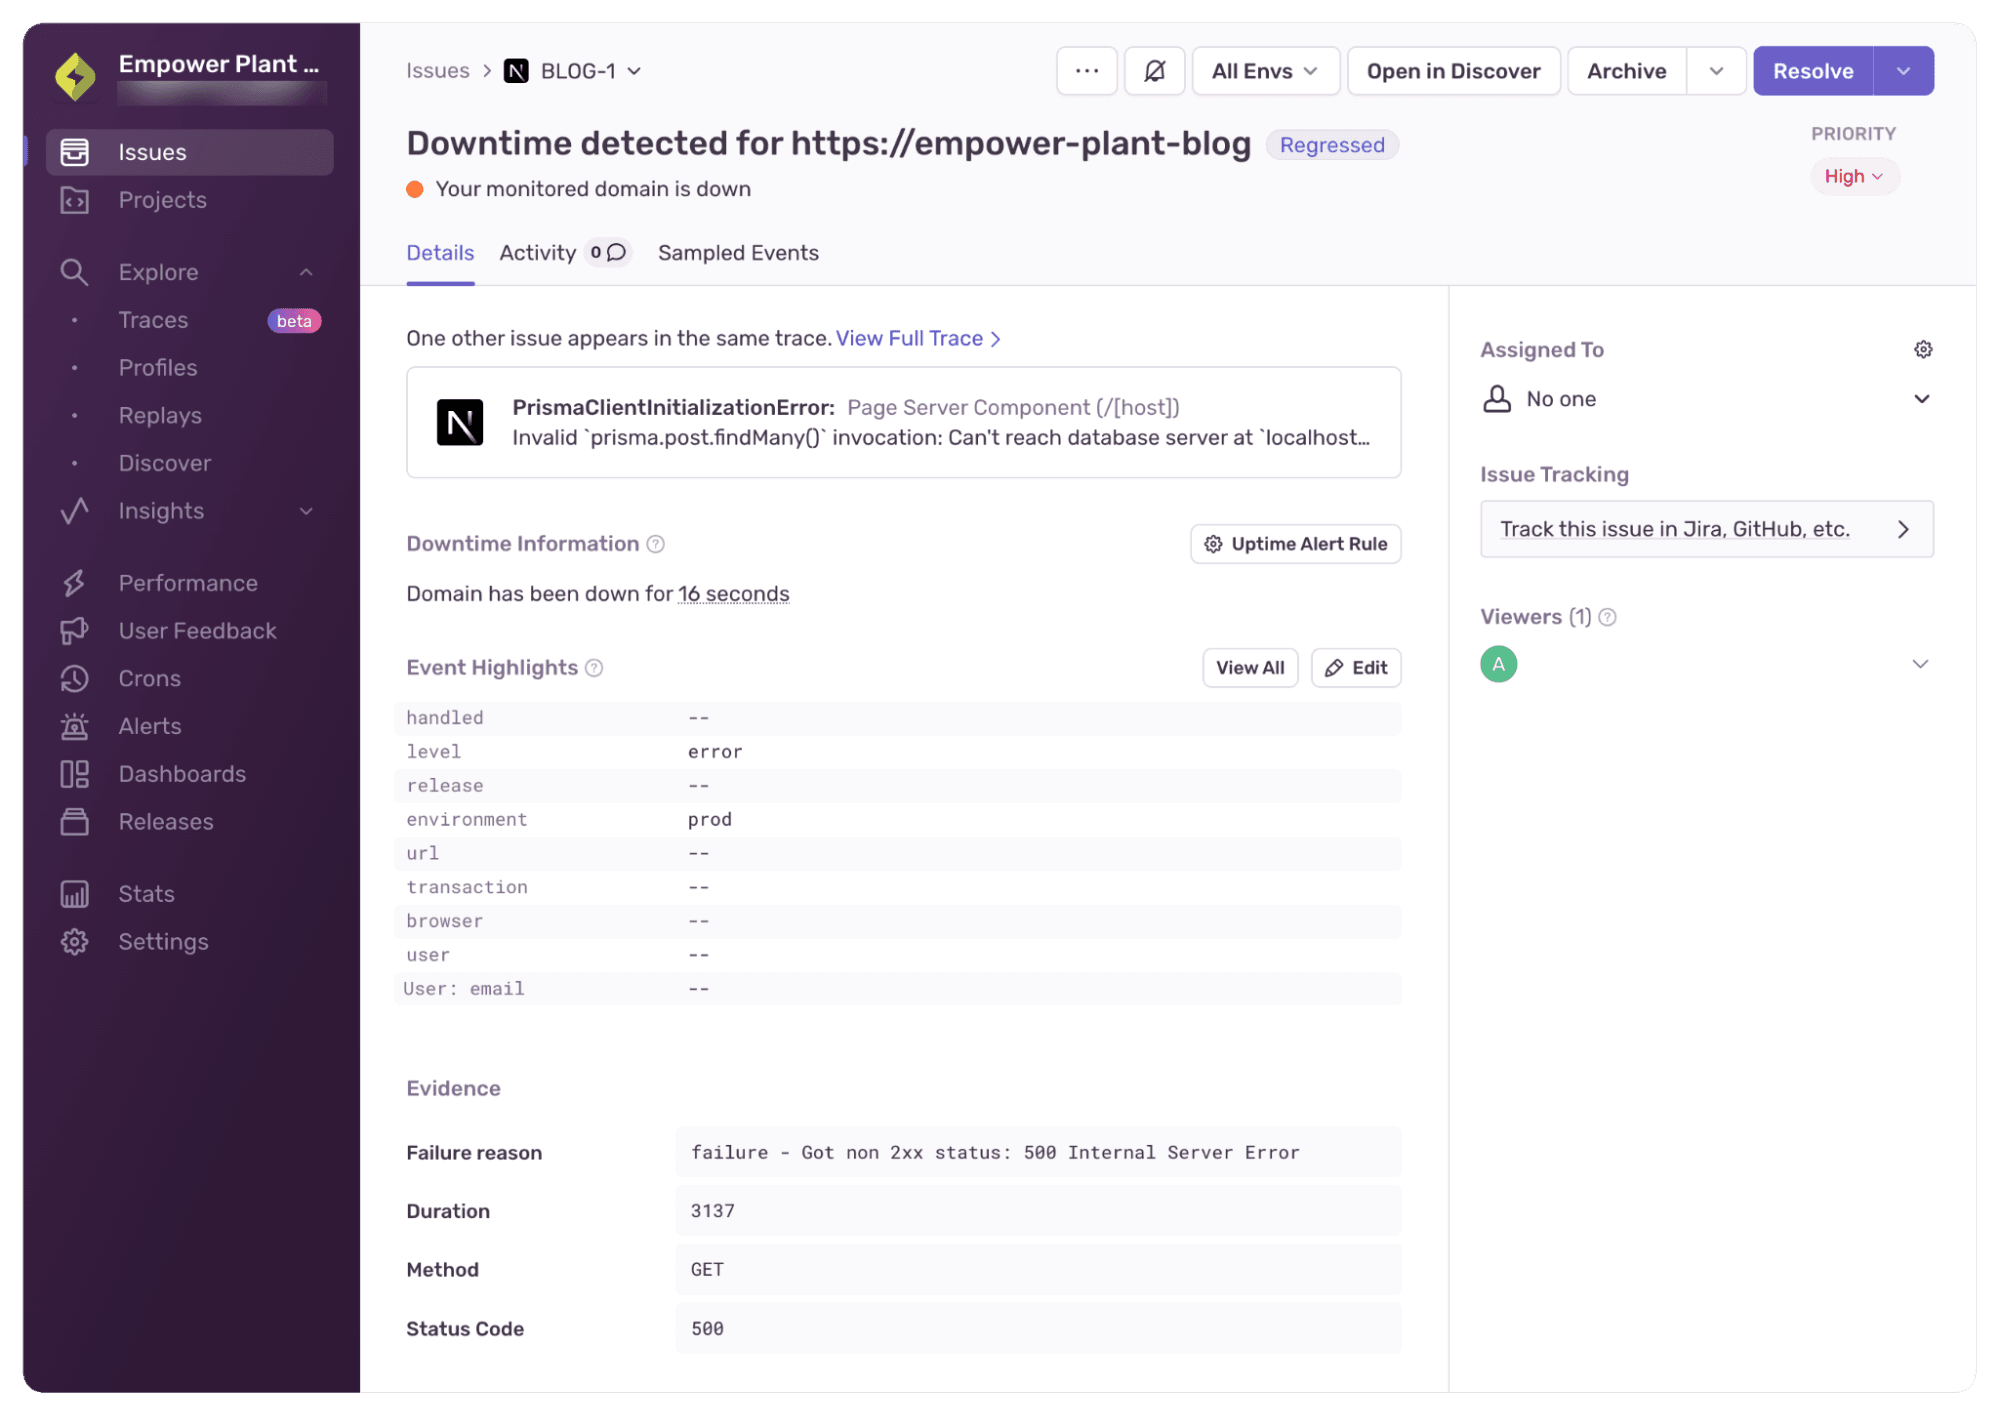Click the environment value prod

click(710, 819)
